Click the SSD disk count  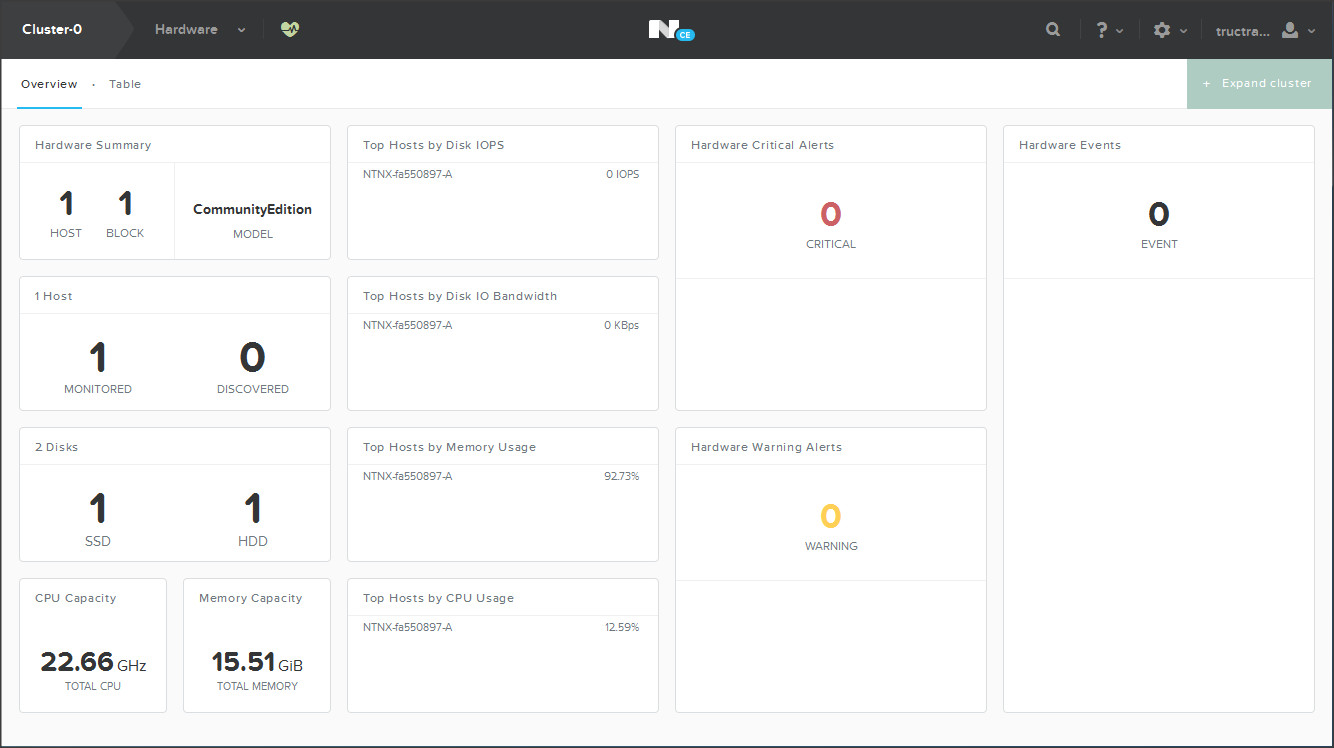coord(97,509)
